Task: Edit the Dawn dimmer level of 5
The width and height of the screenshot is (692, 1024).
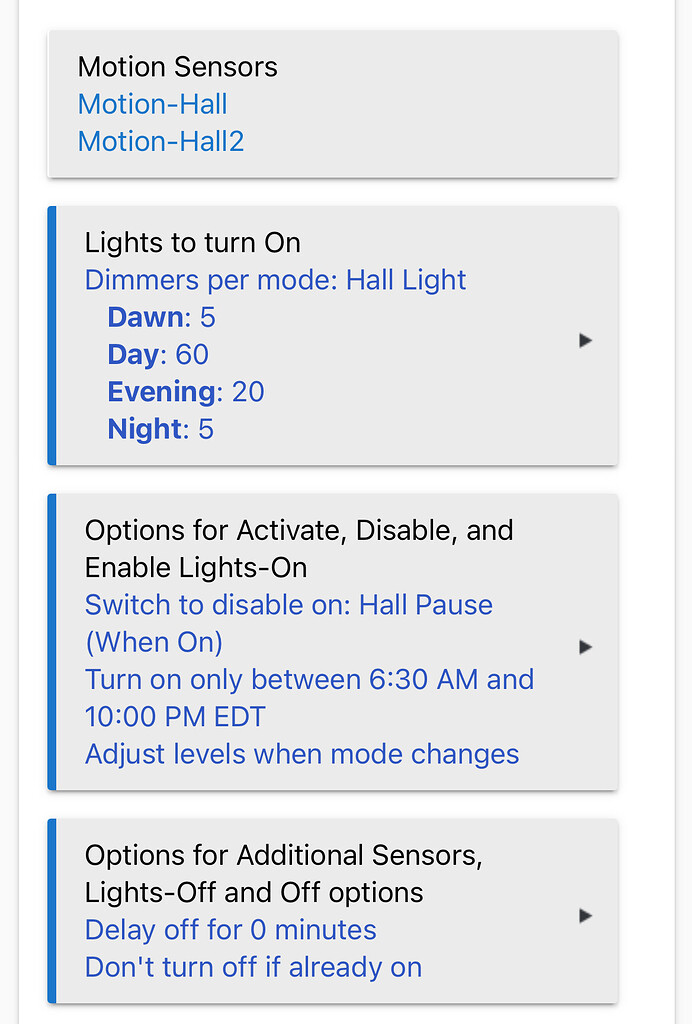Action: (x=161, y=317)
